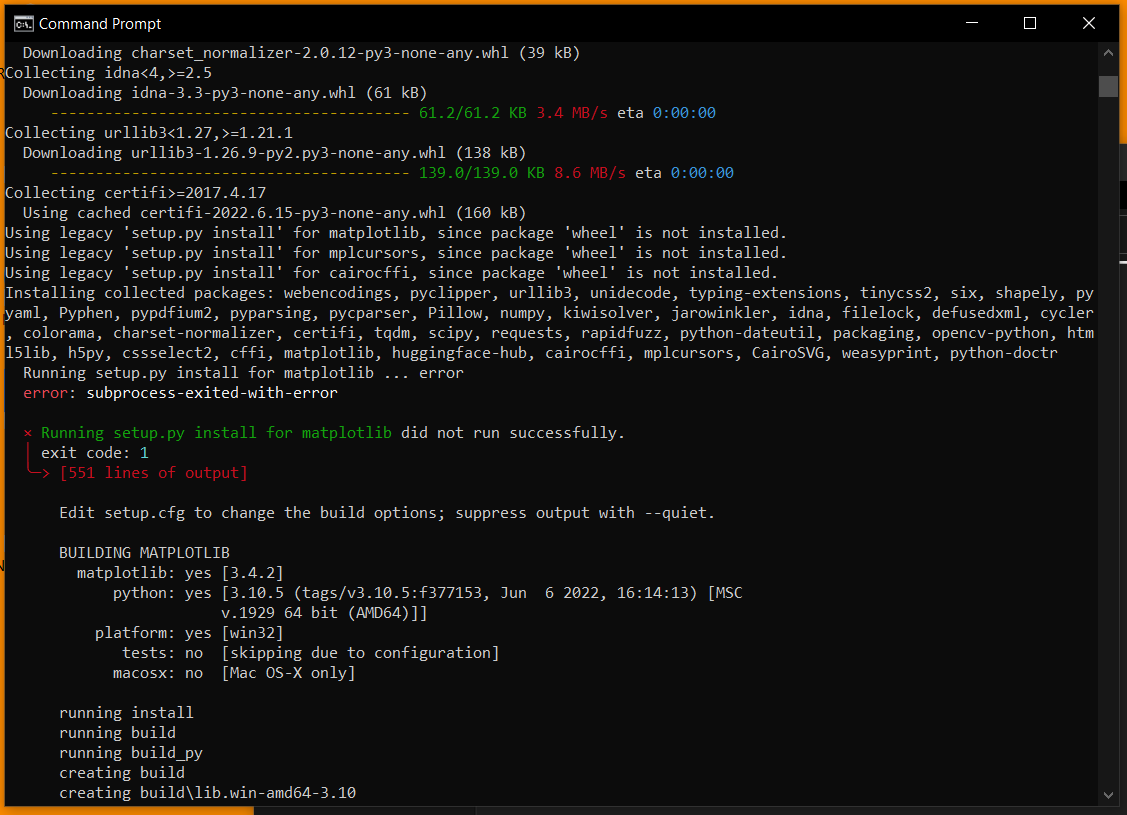Click the 'creating build\lib.win-amd64-3.10' line
This screenshot has width=1127, height=815.
tap(207, 793)
